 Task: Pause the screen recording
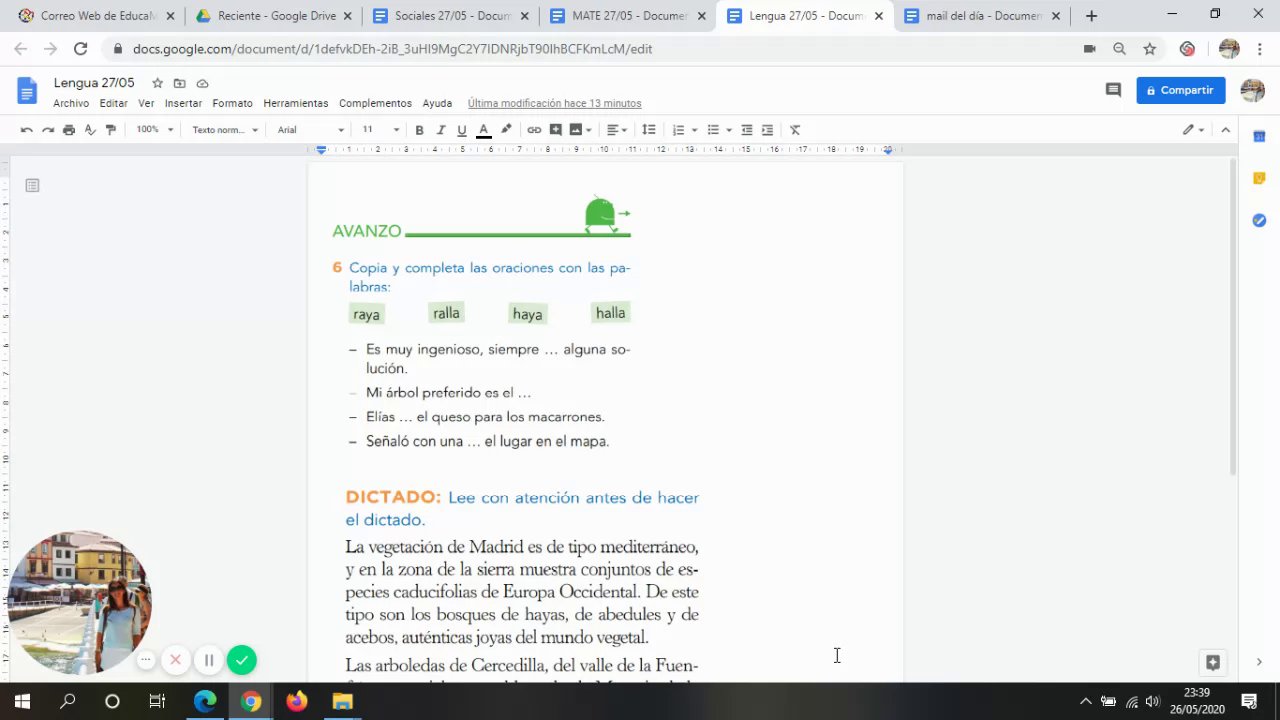pyautogui.click(x=209, y=660)
